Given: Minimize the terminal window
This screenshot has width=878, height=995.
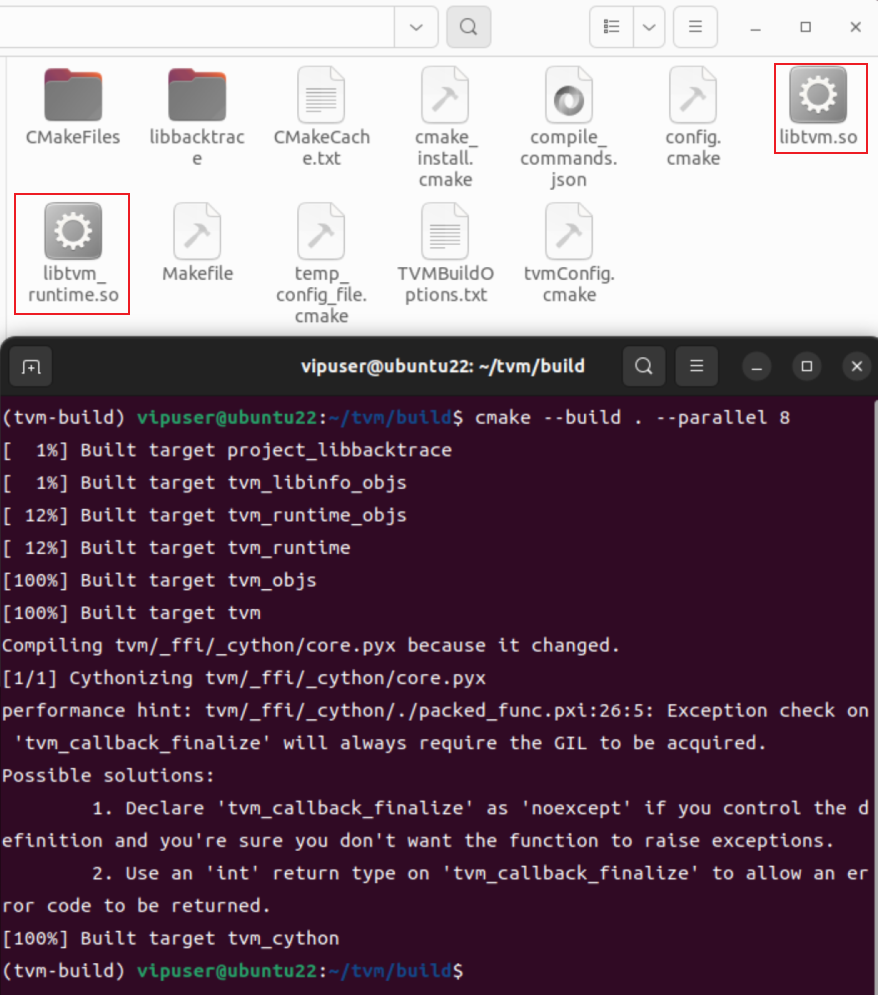Looking at the screenshot, I should click(x=757, y=366).
